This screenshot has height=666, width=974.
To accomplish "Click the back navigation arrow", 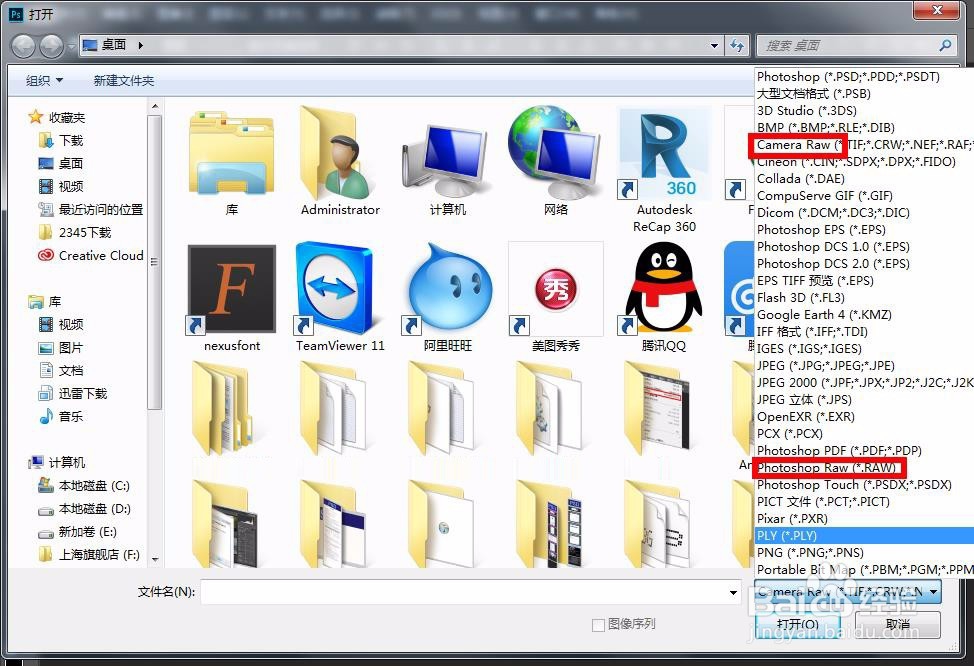I will (23, 46).
